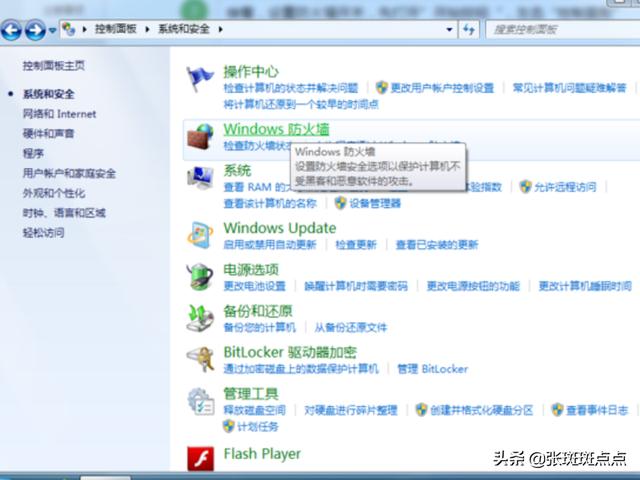Click the Forward navigation arrow button
Screen dimensions: 640x480
tap(35, 30)
